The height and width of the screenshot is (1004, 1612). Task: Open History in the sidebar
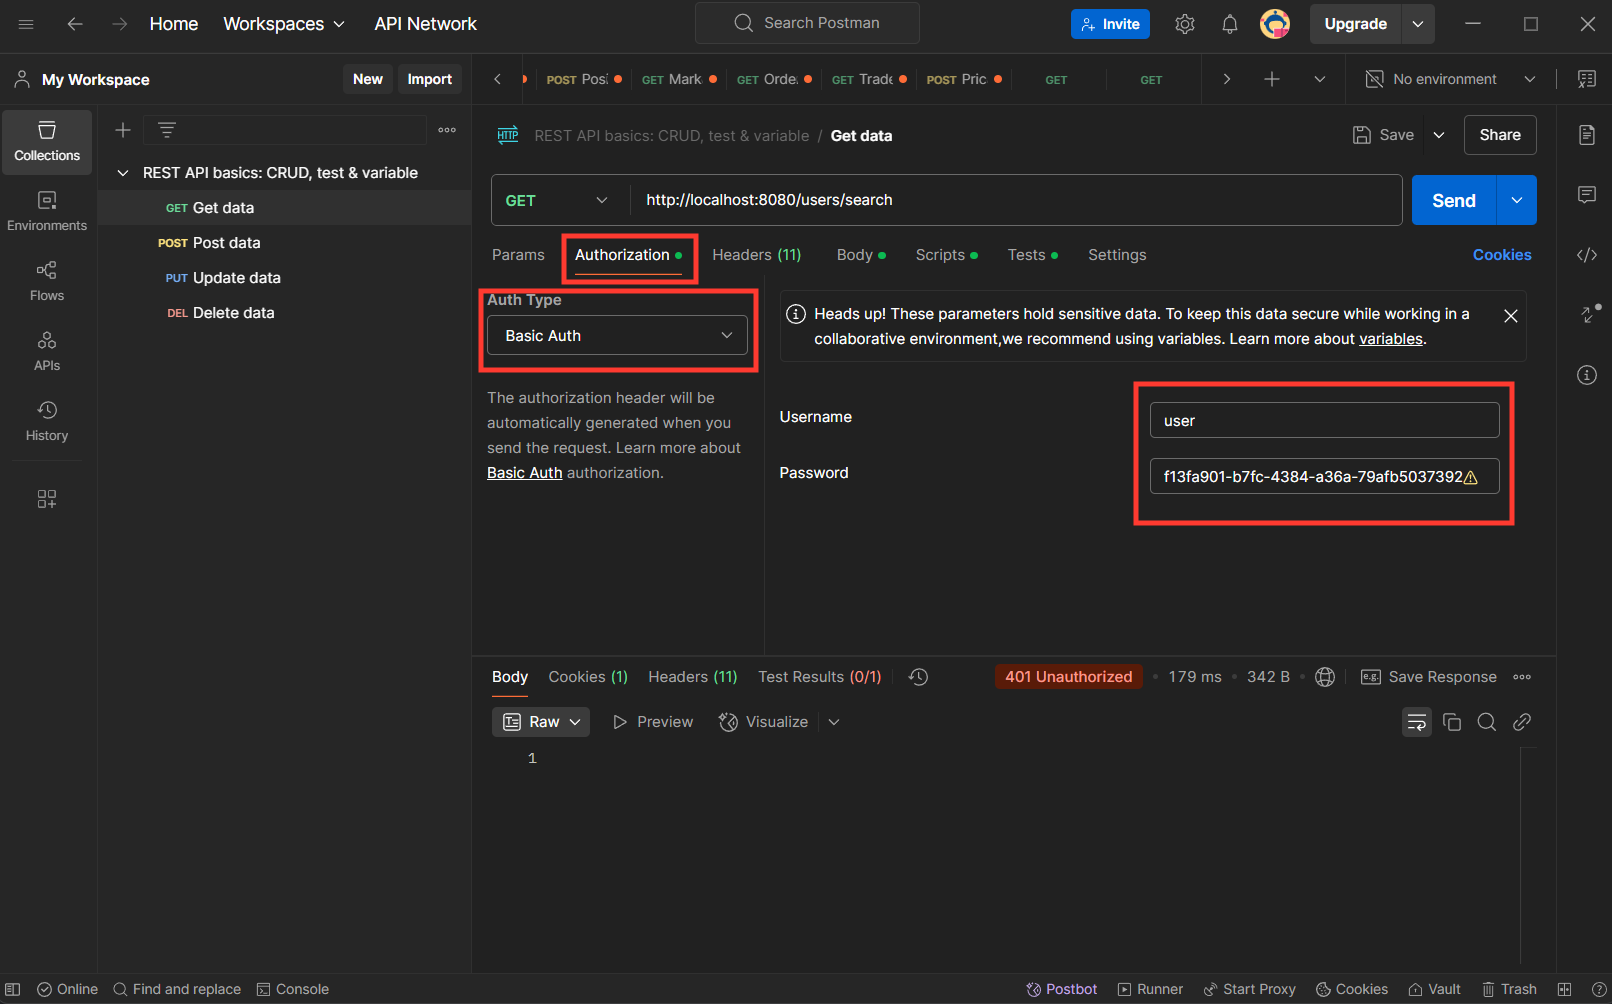click(x=47, y=422)
